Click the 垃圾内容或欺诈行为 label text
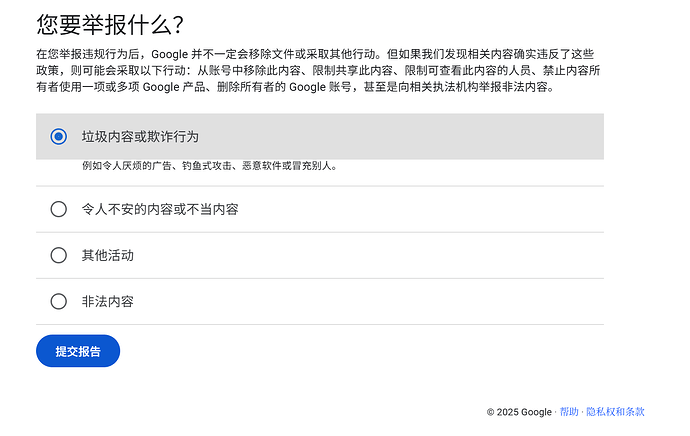Viewport: 690px width, 436px height. 140,136
